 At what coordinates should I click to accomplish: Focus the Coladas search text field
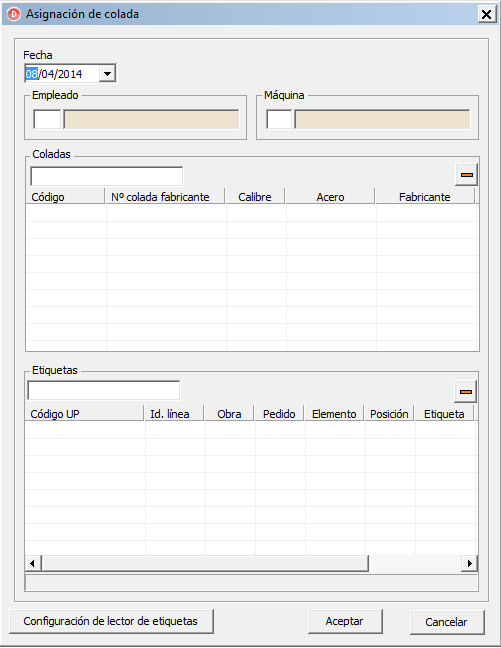(x=107, y=176)
